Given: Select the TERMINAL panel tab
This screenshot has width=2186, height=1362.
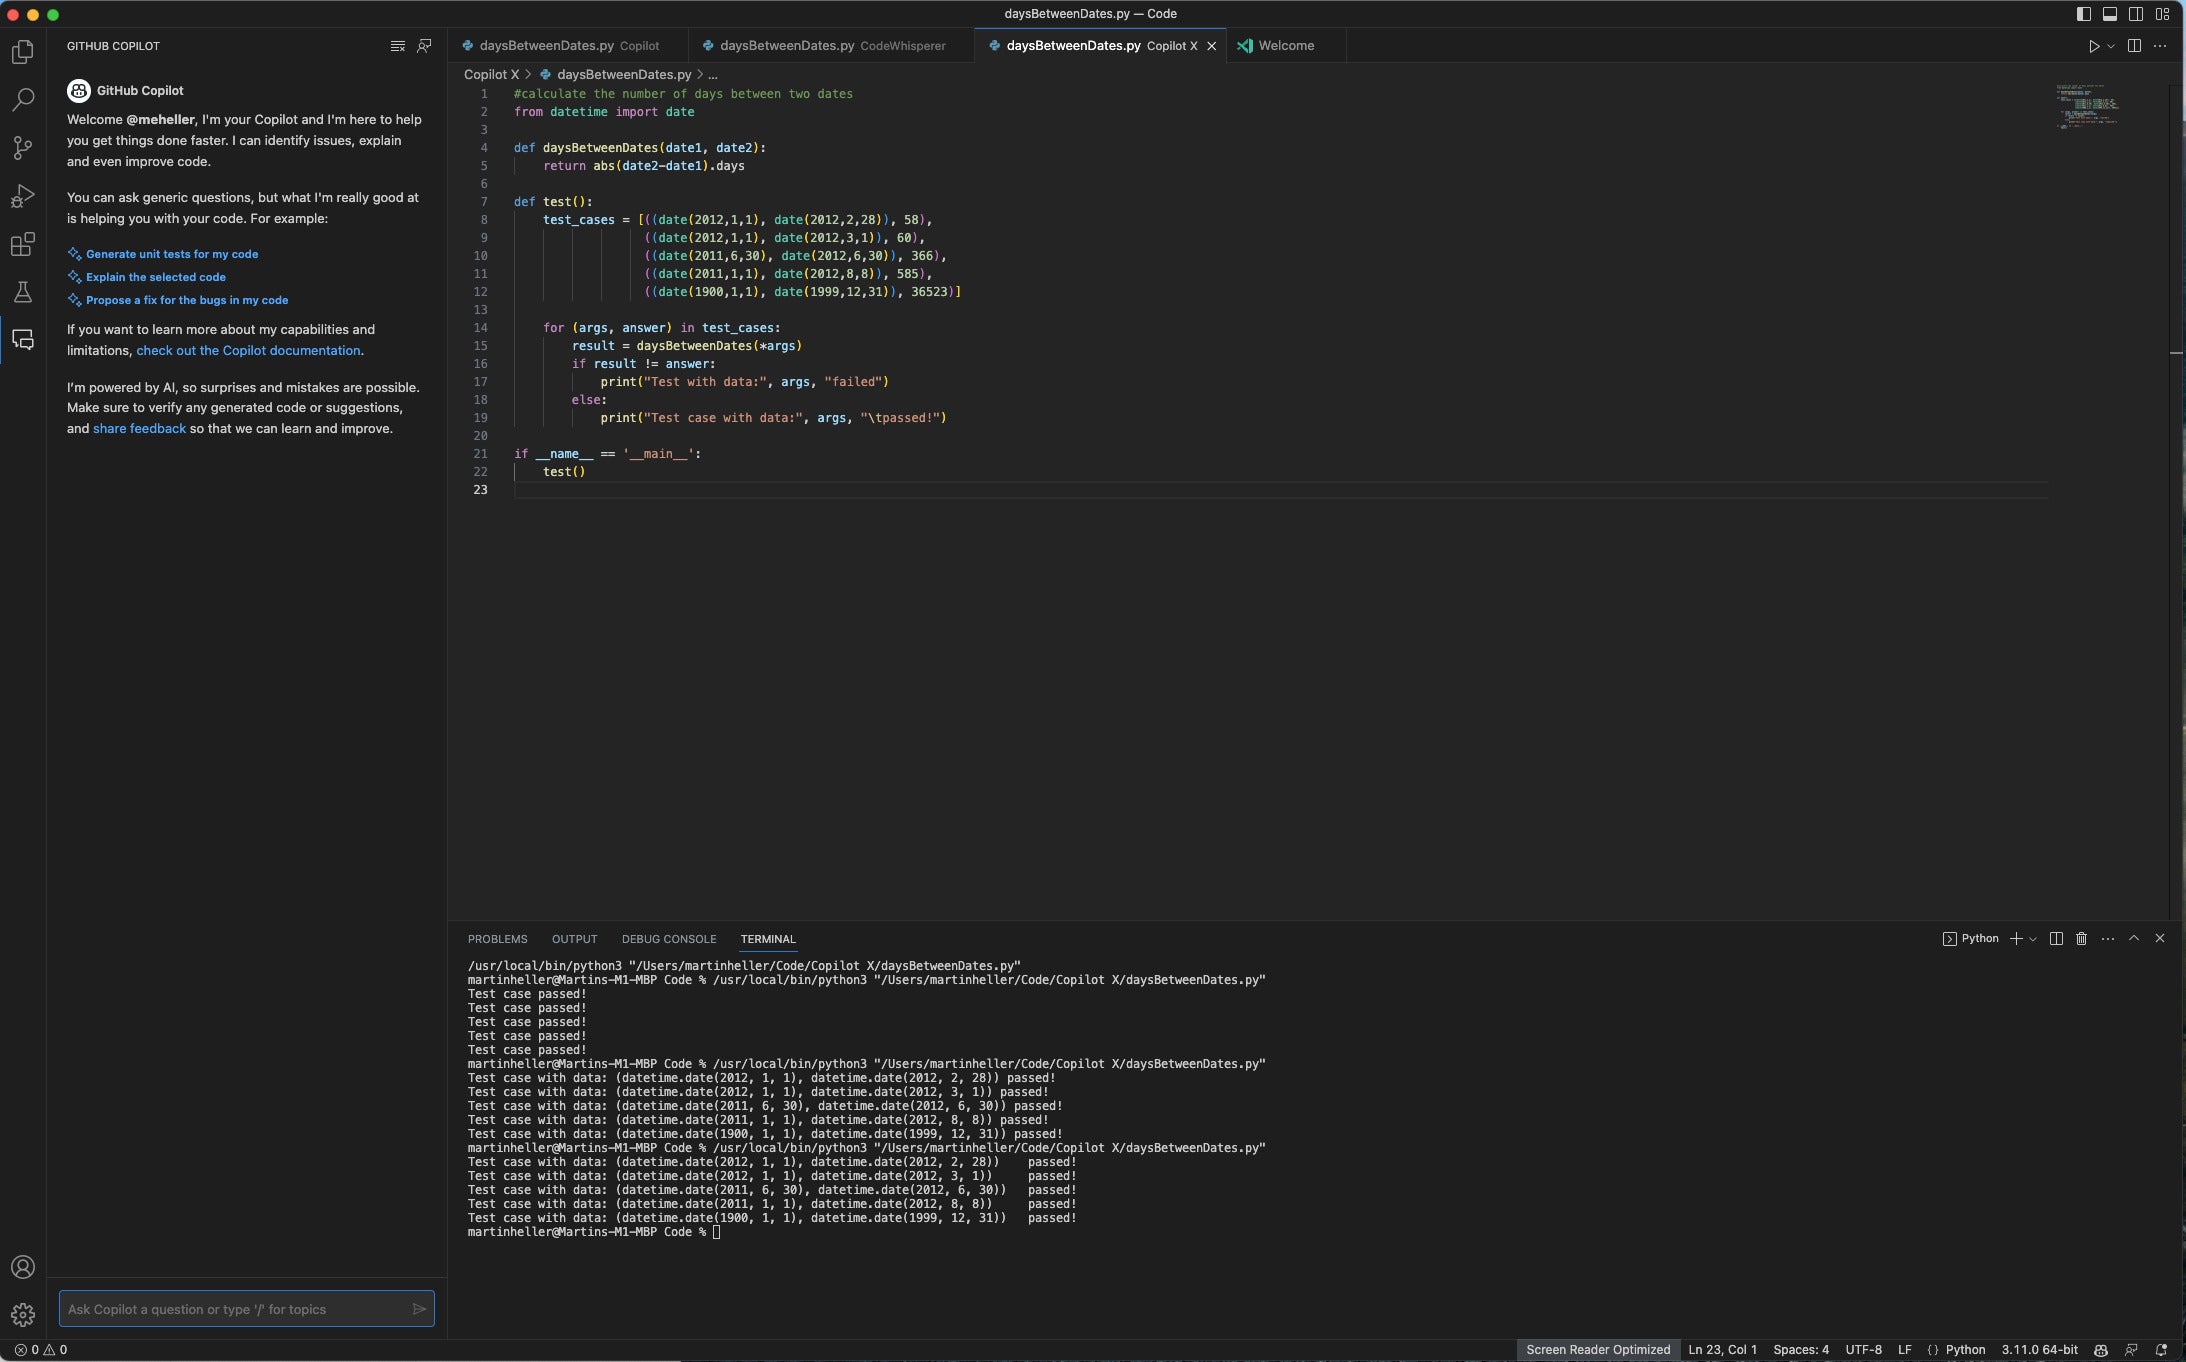Looking at the screenshot, I should tap(768, 939).
